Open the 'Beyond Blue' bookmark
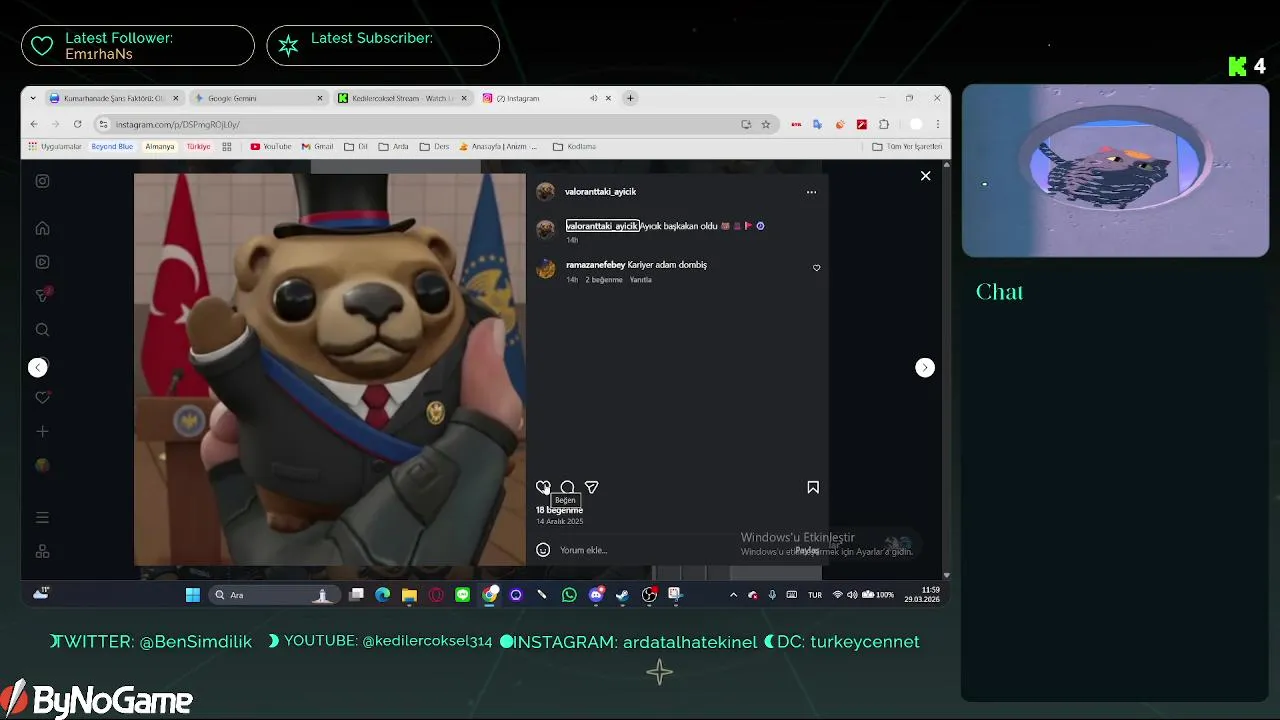 tap(112, 147)
